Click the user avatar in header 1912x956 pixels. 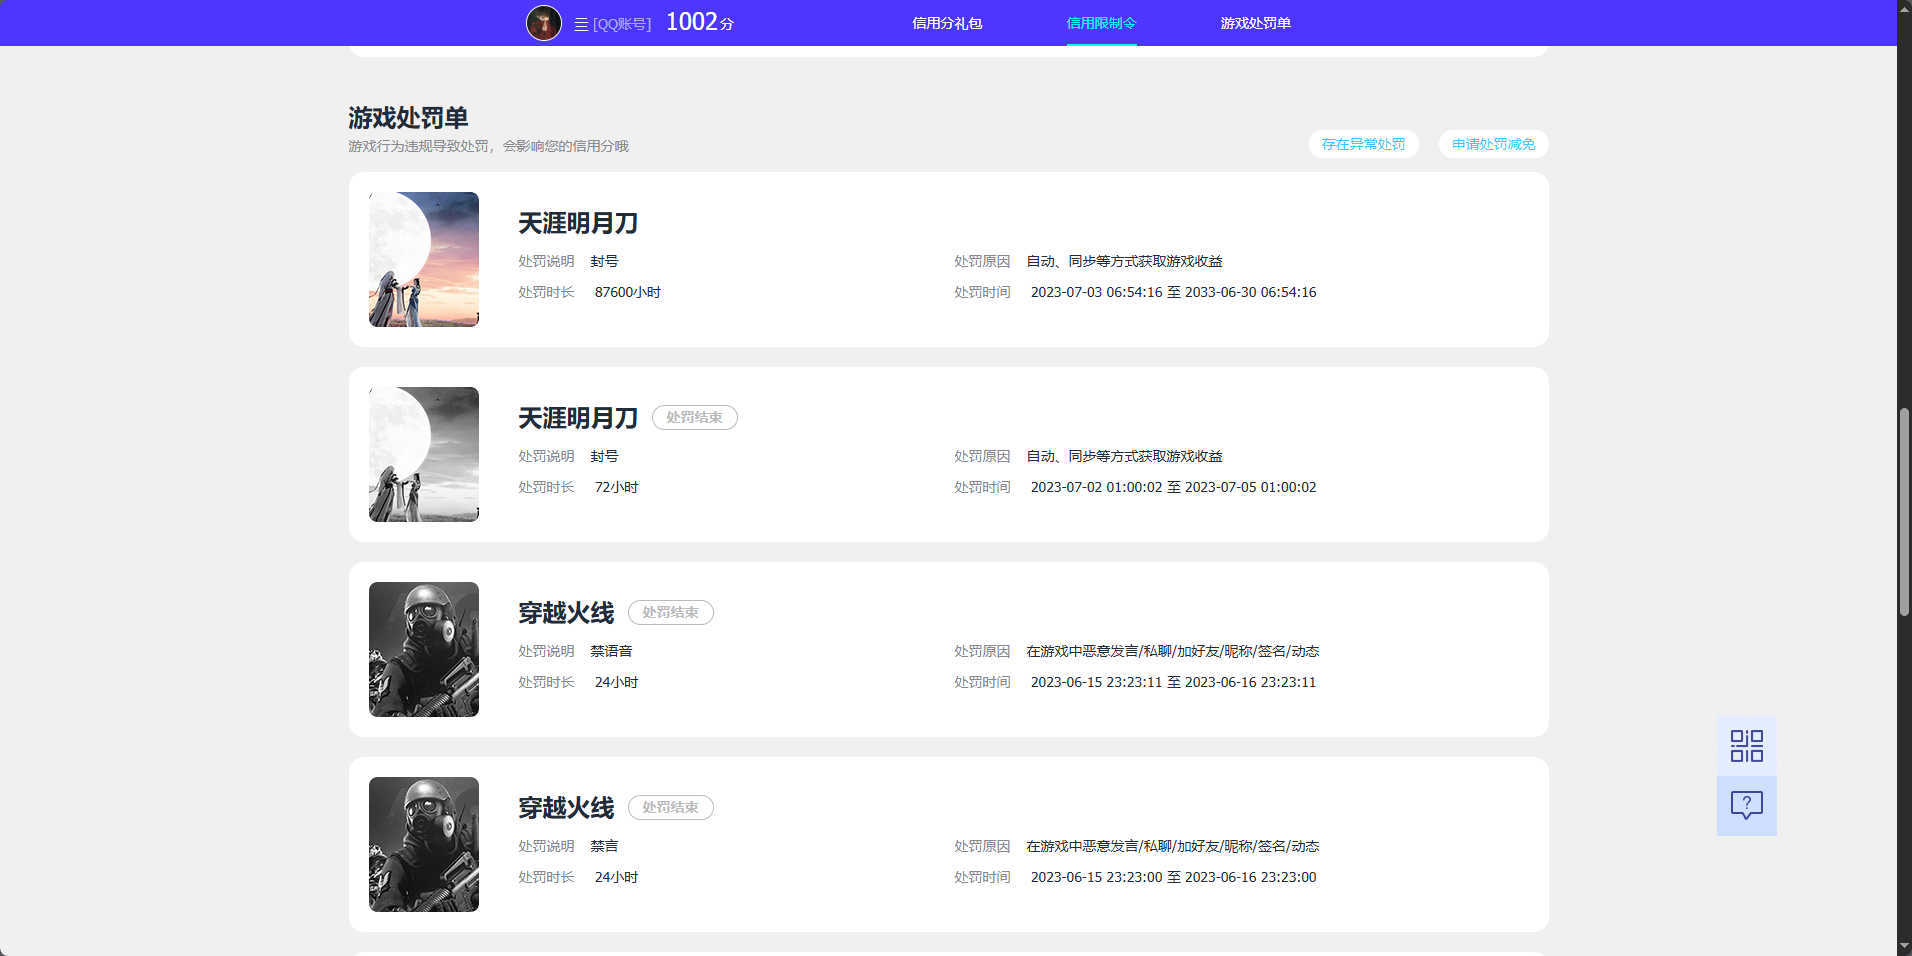coord(544,23)
